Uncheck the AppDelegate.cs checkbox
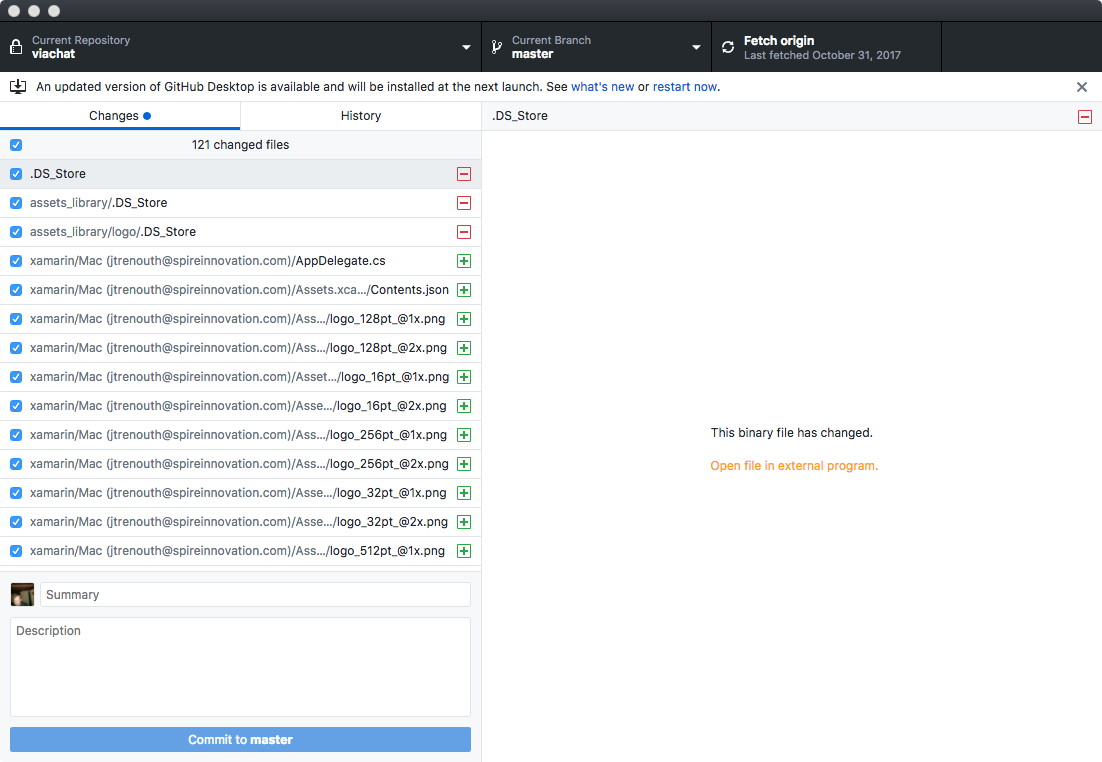The width and height of the screenshot is (1102, 762). click(x=16, y=261)
